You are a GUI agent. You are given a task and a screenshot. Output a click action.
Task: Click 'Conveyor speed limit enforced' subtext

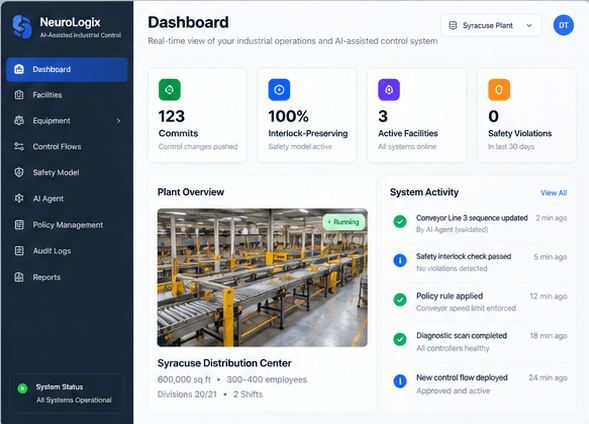(x=466, y=308)
